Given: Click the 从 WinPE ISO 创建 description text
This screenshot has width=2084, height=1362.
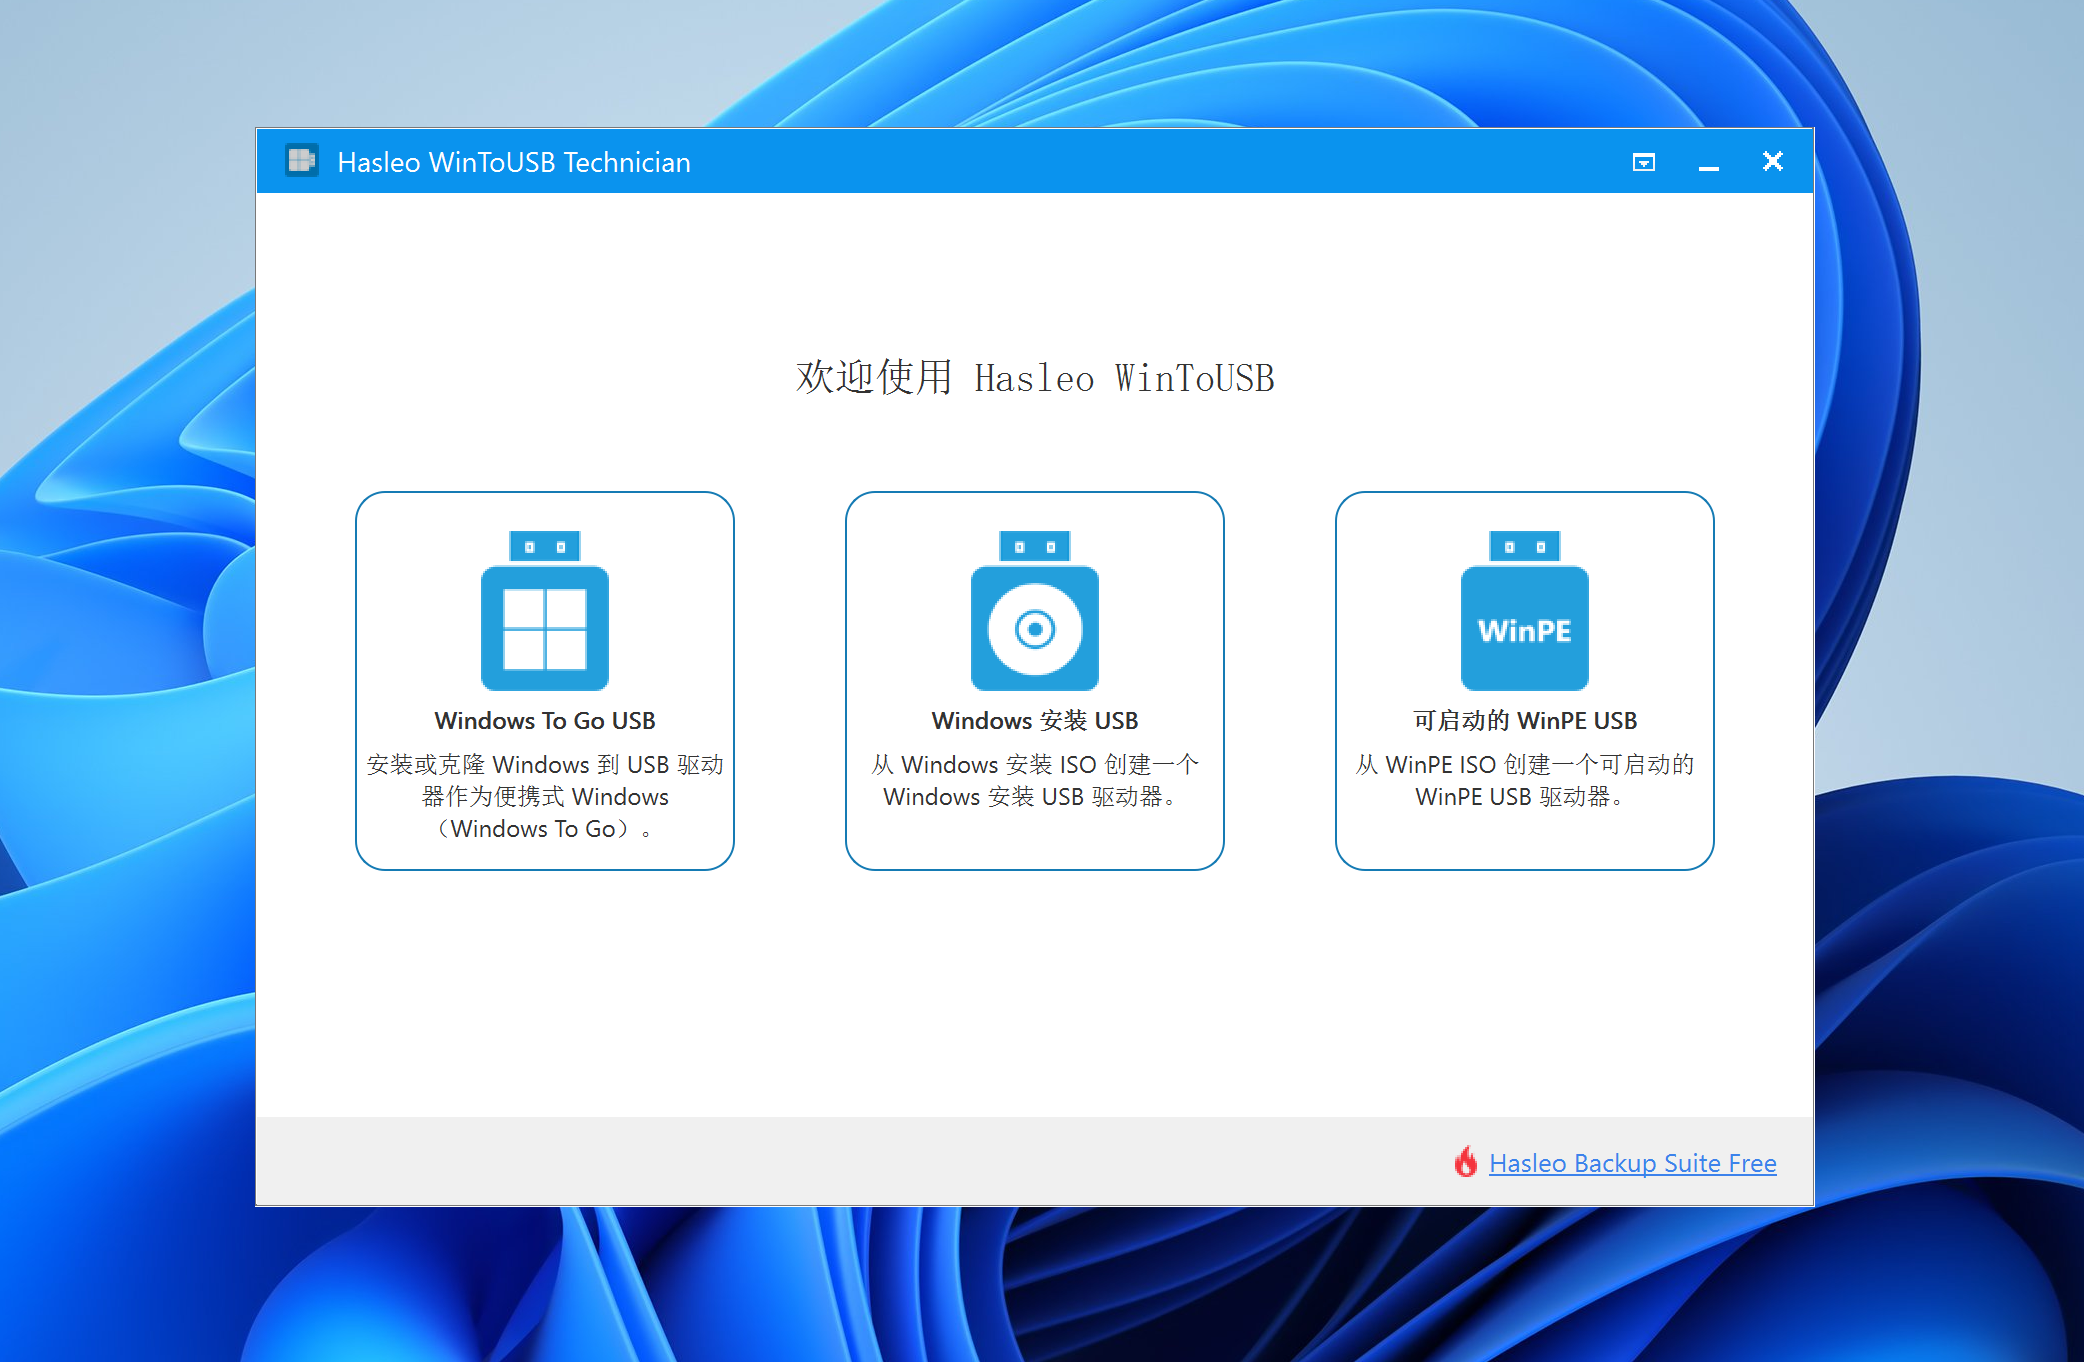Looking at the screenshot, I should click(x=1525, y=781).
